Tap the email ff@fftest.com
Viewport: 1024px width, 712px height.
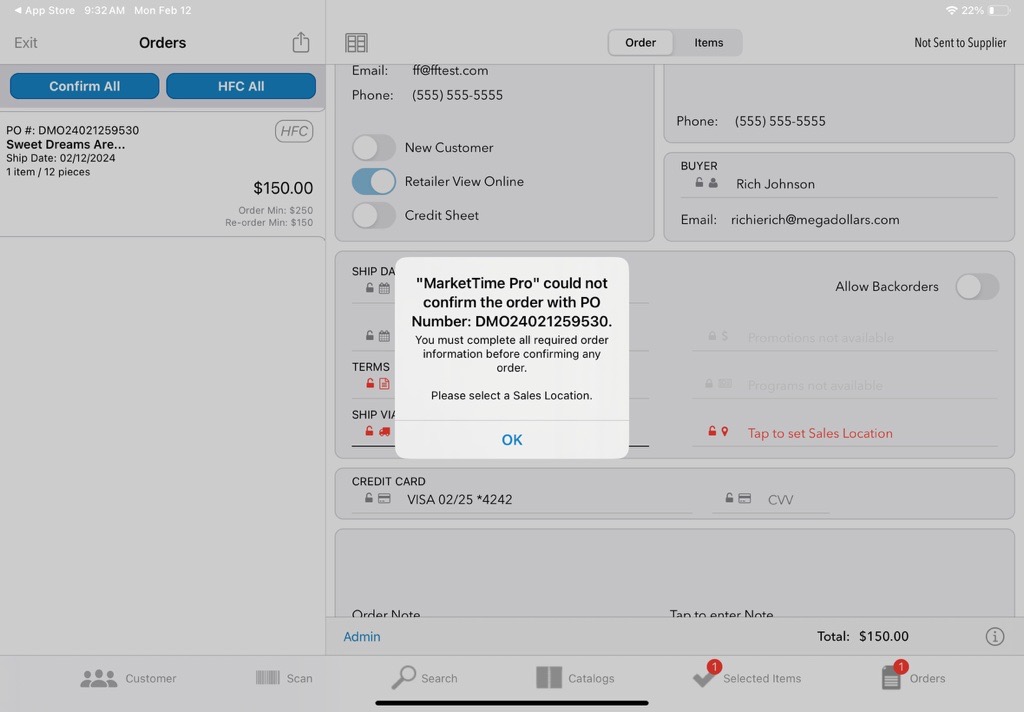coord(450,70)
